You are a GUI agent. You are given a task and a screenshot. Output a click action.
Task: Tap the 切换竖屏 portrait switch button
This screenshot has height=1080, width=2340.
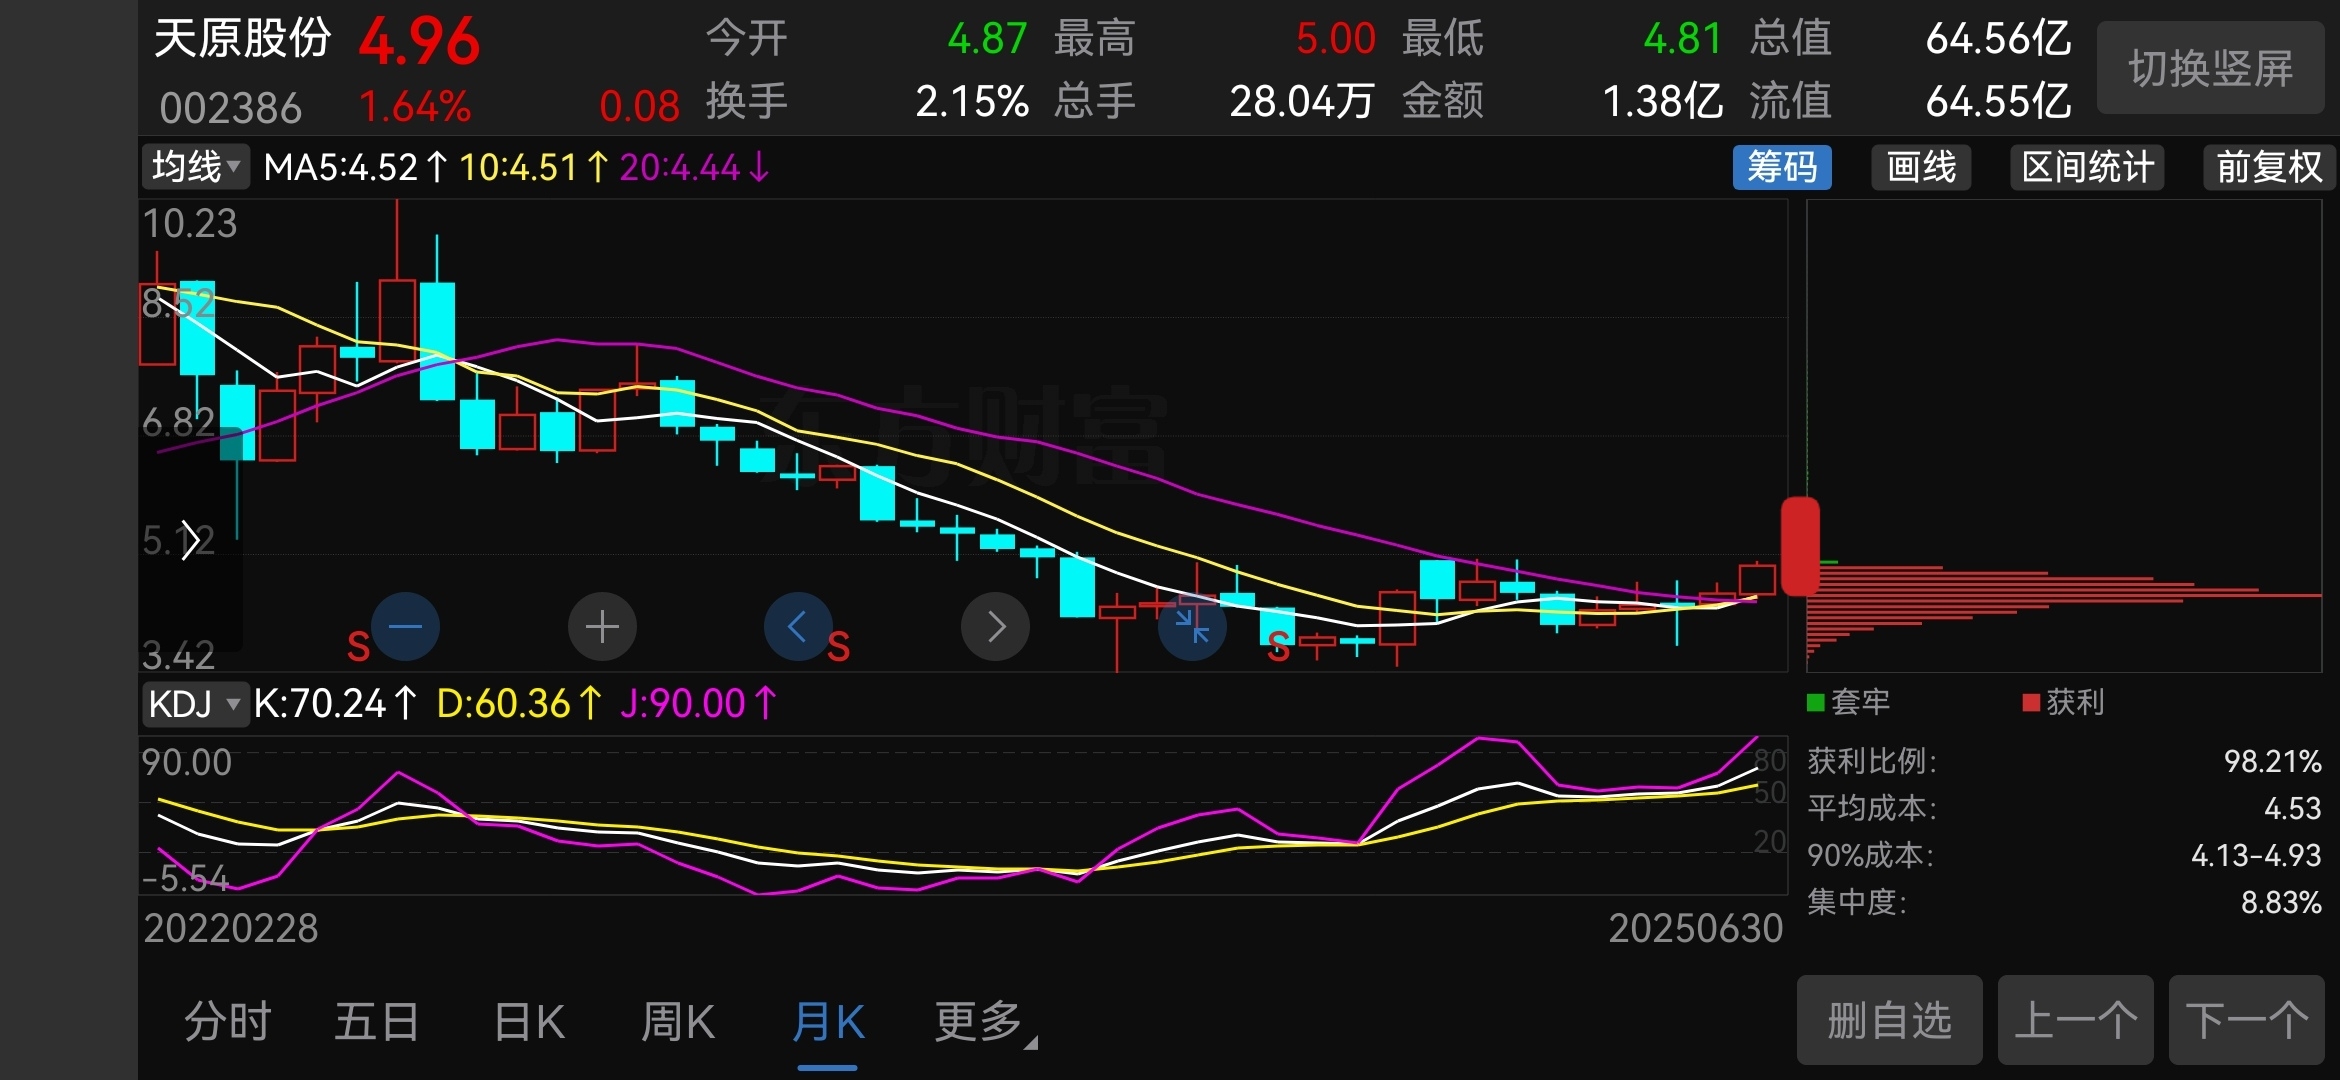pos(2210,68)
